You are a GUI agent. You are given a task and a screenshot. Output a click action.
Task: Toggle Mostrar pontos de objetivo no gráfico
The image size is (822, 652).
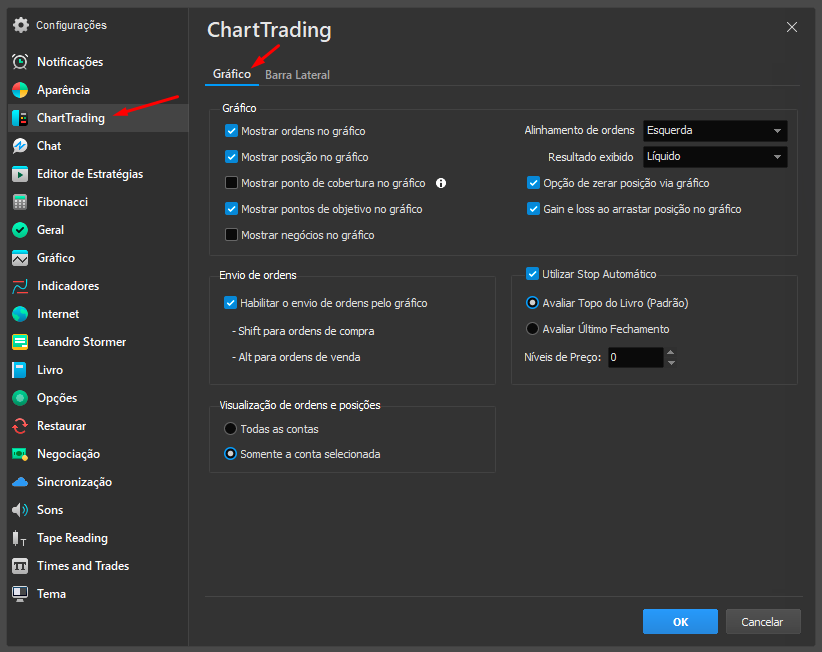coord(231,209)
